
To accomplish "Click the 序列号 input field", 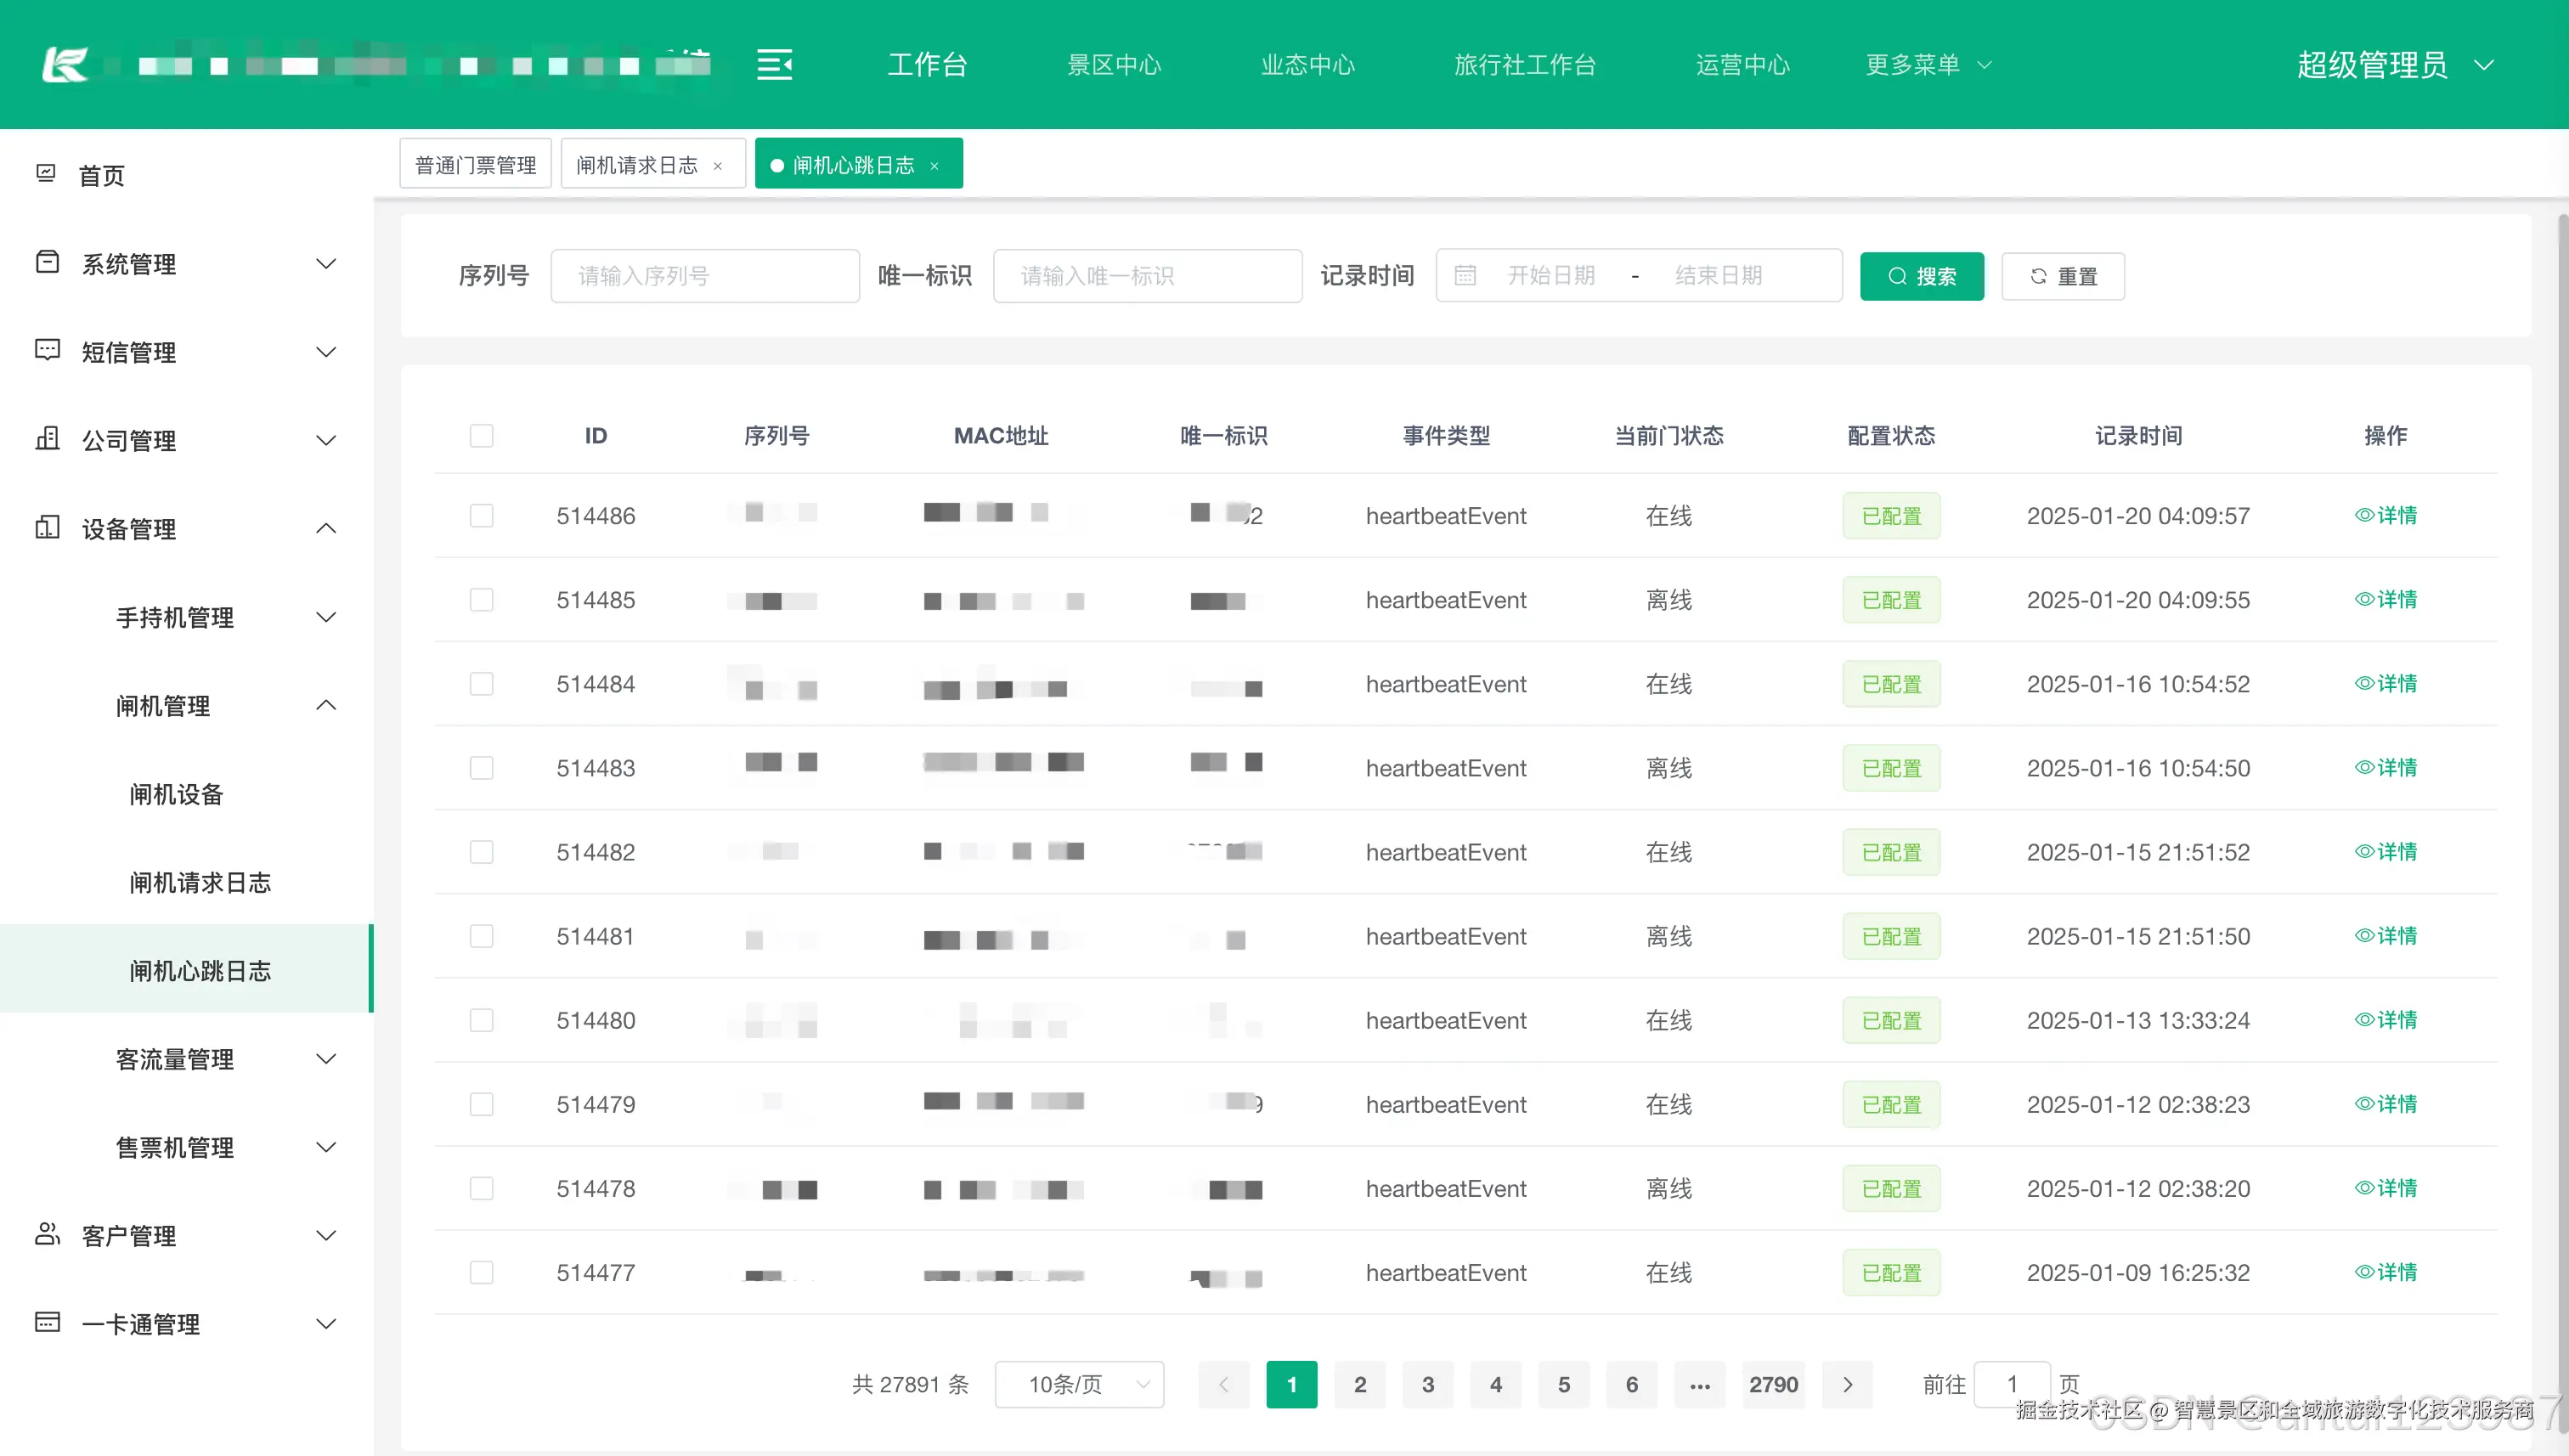I will point(704,276).
